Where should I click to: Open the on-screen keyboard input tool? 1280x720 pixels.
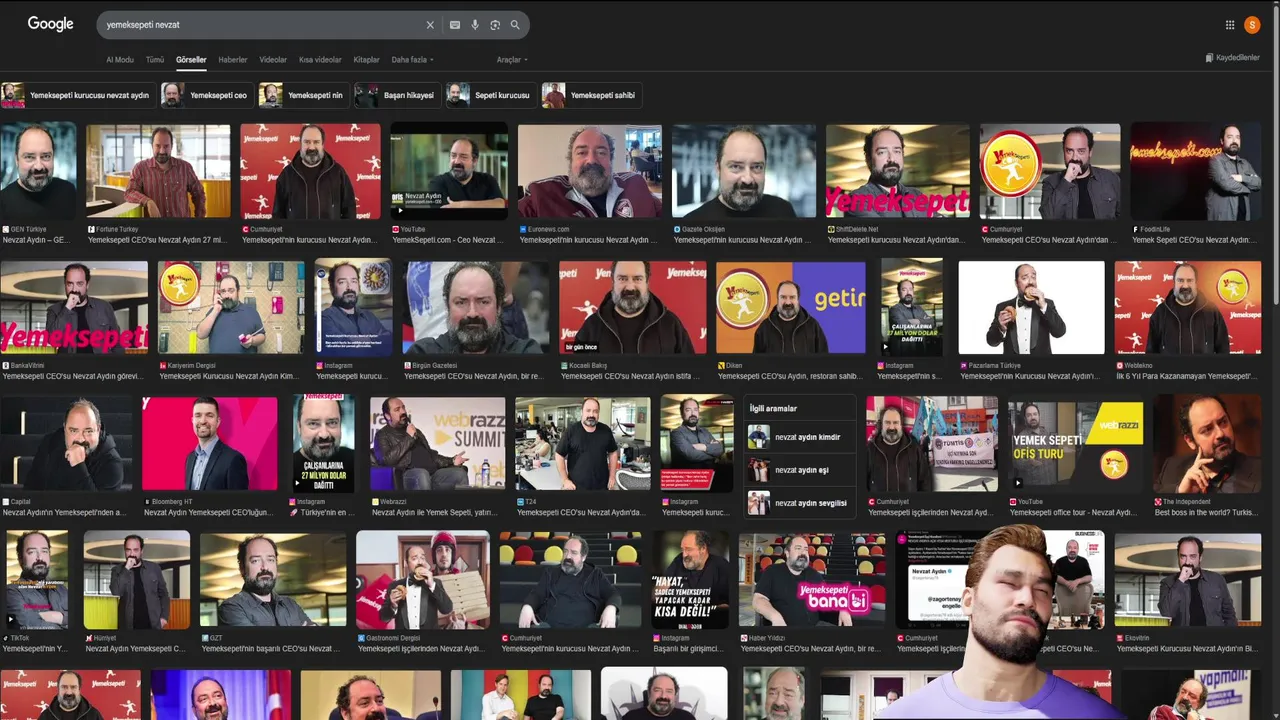tap(455, 25)
